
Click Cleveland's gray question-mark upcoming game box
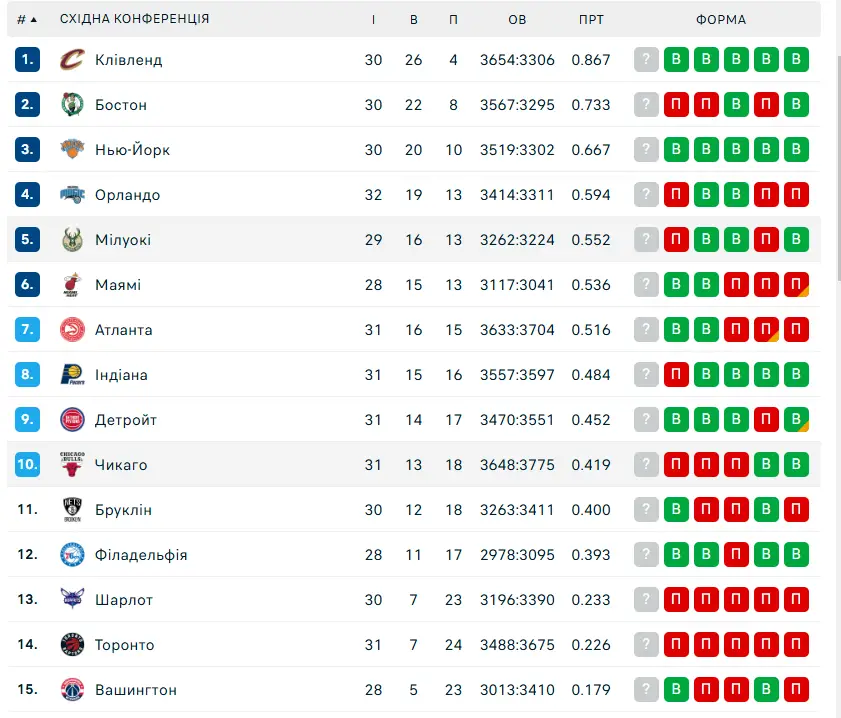pos(646,60)
